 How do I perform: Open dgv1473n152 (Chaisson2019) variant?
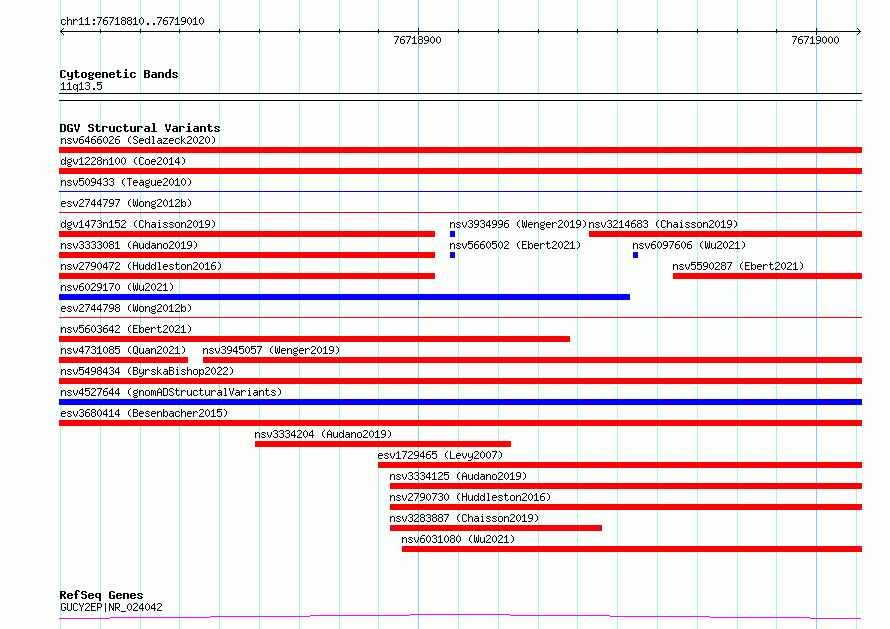click(x=138, y=224)
